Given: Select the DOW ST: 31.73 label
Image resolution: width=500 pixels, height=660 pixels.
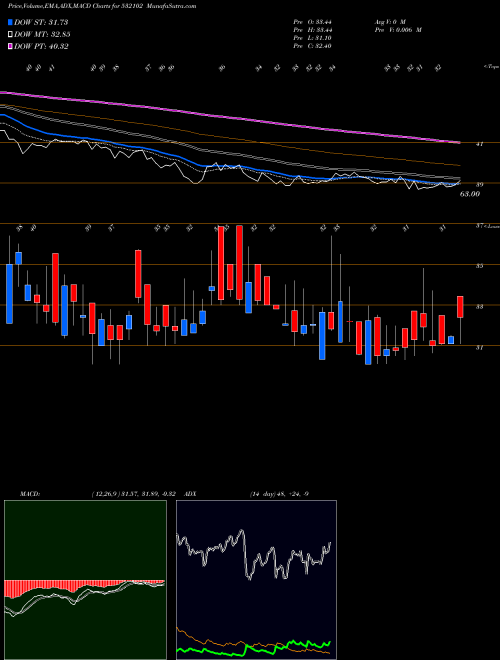Looking at the screenshot, I should pos(41,22).
